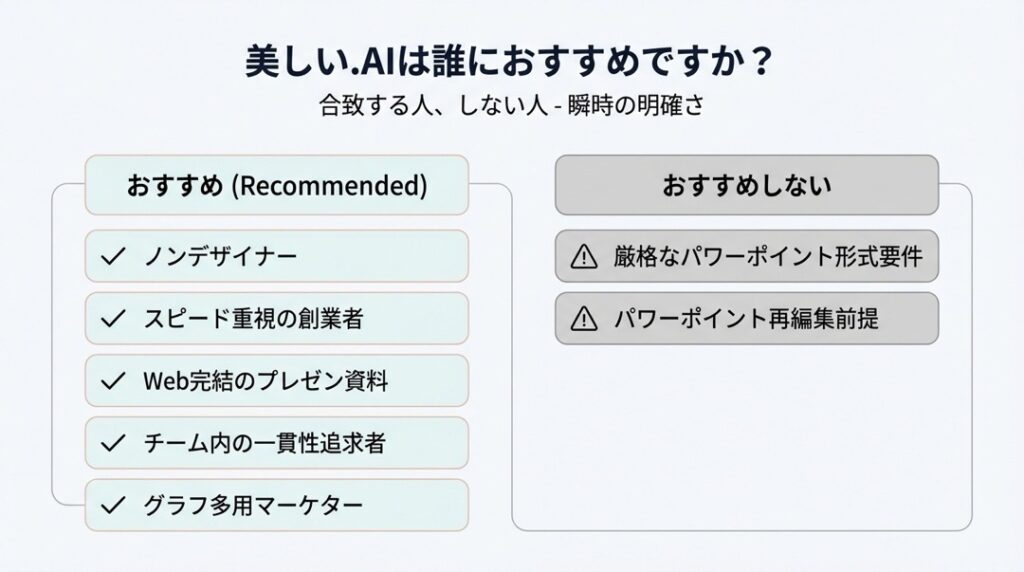Choose the スピード重視の創業者 label
The width and height of the screenshot is (1024, 572).
point(253,319)
